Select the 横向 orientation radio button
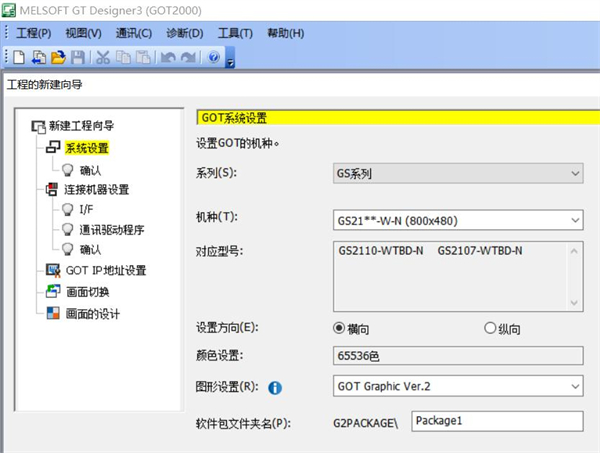 click(x=339, y=328)
